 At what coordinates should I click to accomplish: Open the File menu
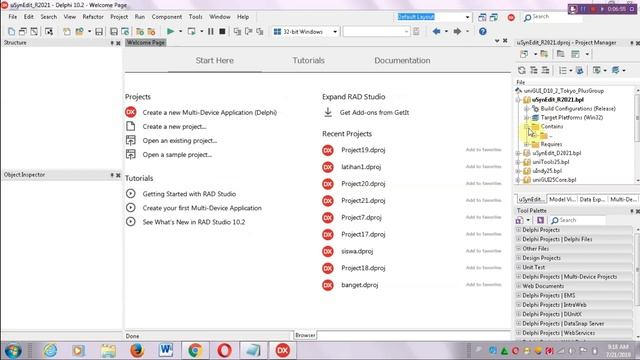13,17
